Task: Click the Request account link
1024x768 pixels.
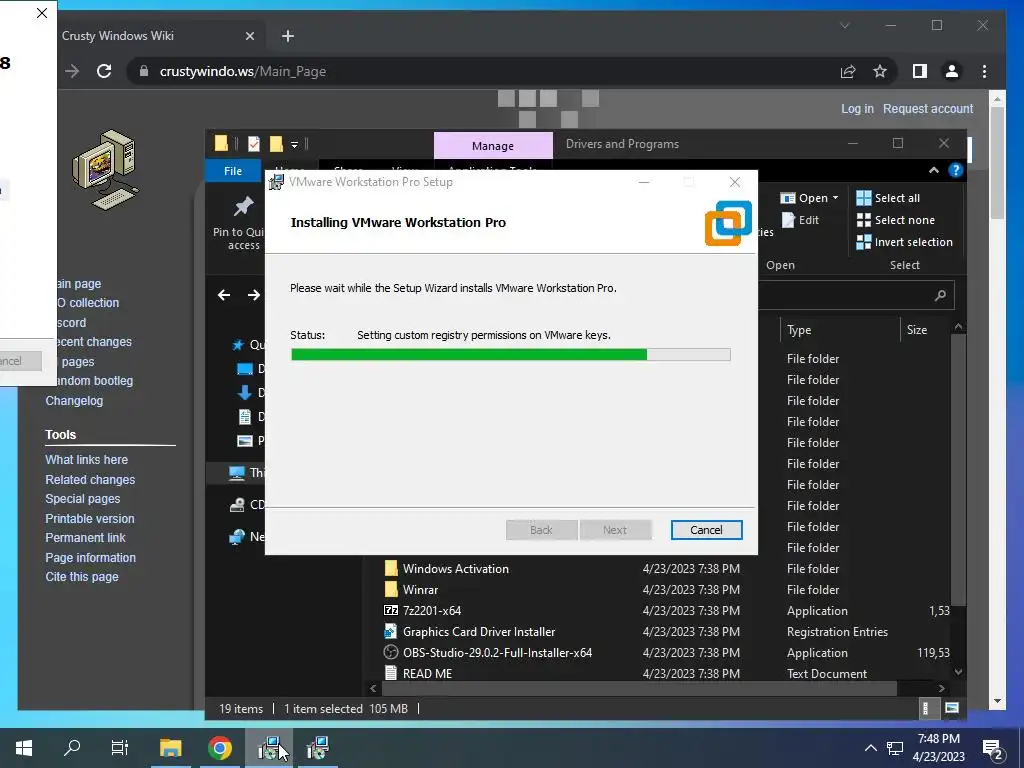Action: coord(927,108)
